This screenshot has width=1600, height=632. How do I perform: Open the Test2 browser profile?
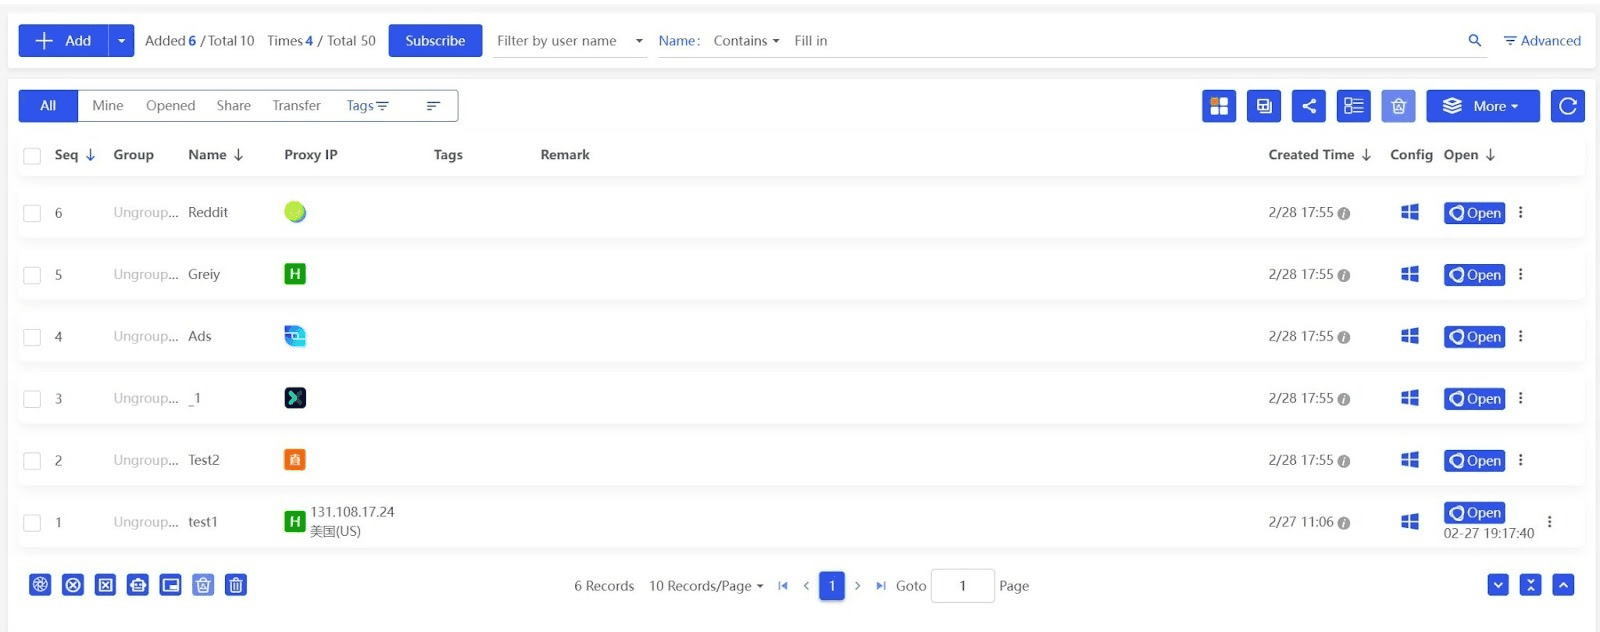coord(1474,461)
